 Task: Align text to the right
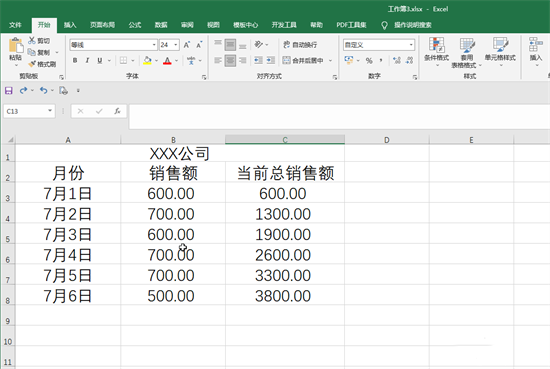tap(243, 60)
